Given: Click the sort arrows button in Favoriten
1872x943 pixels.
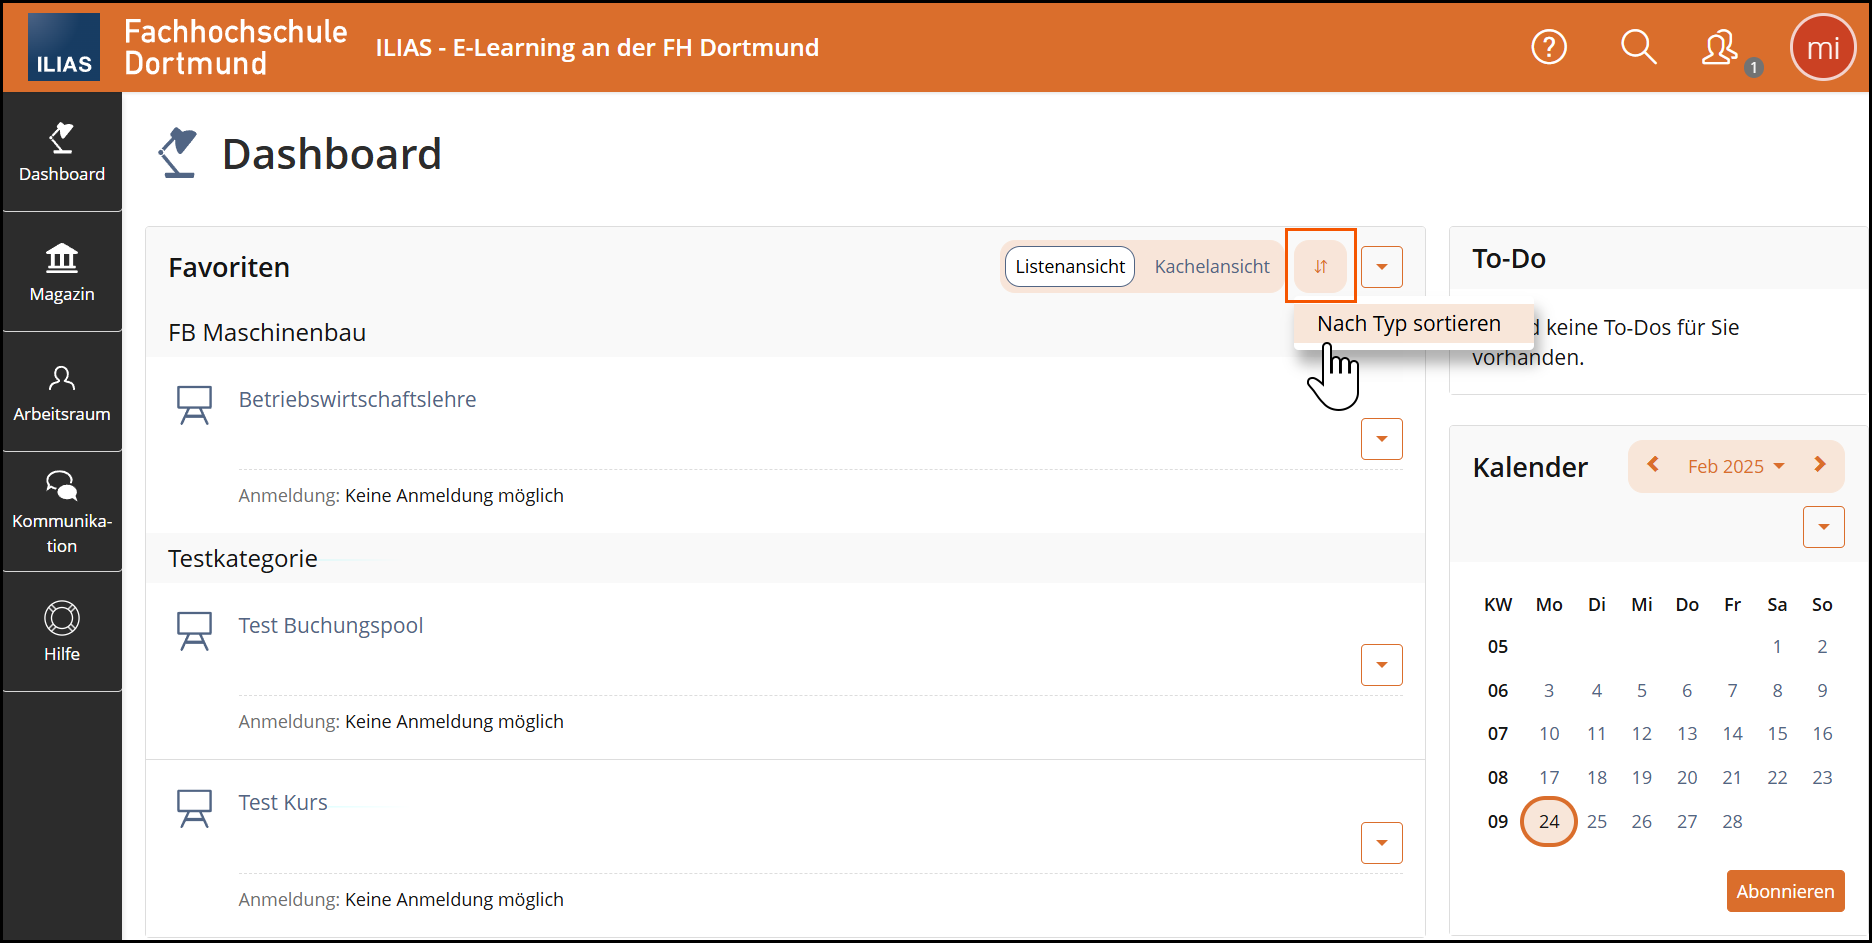Looking at the screenshot, I should coord(1320,267).
